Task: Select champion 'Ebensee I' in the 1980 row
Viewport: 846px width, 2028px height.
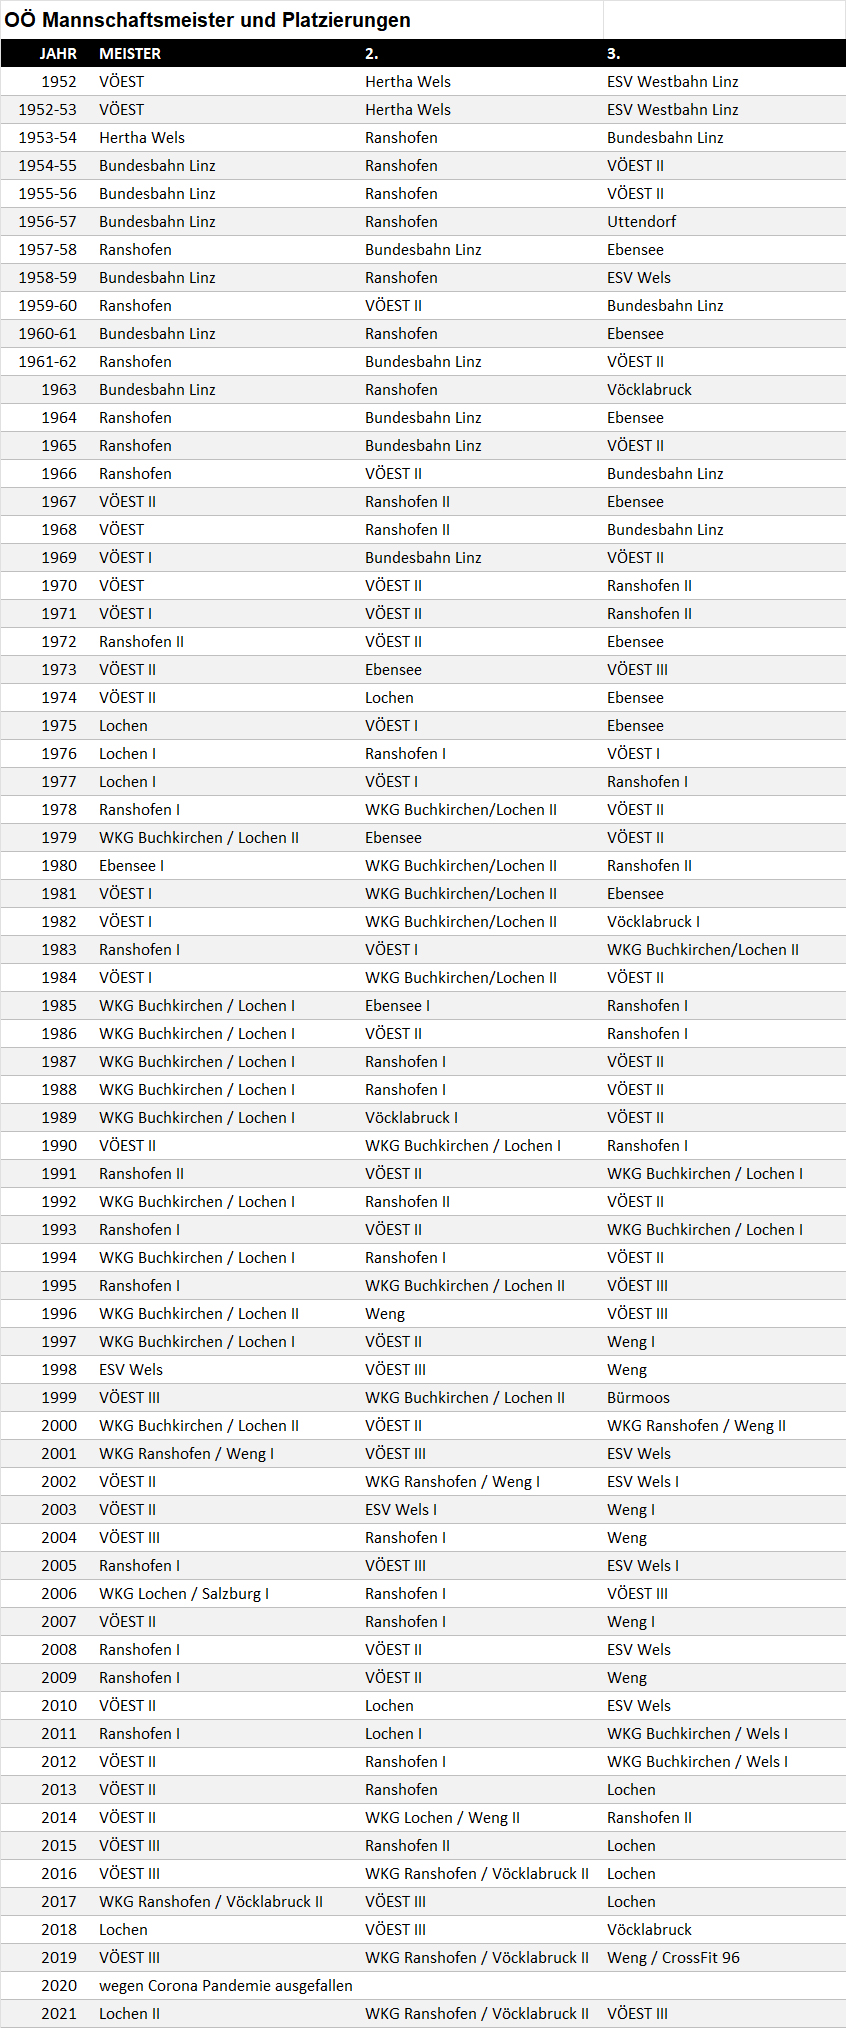Action: 131,866
